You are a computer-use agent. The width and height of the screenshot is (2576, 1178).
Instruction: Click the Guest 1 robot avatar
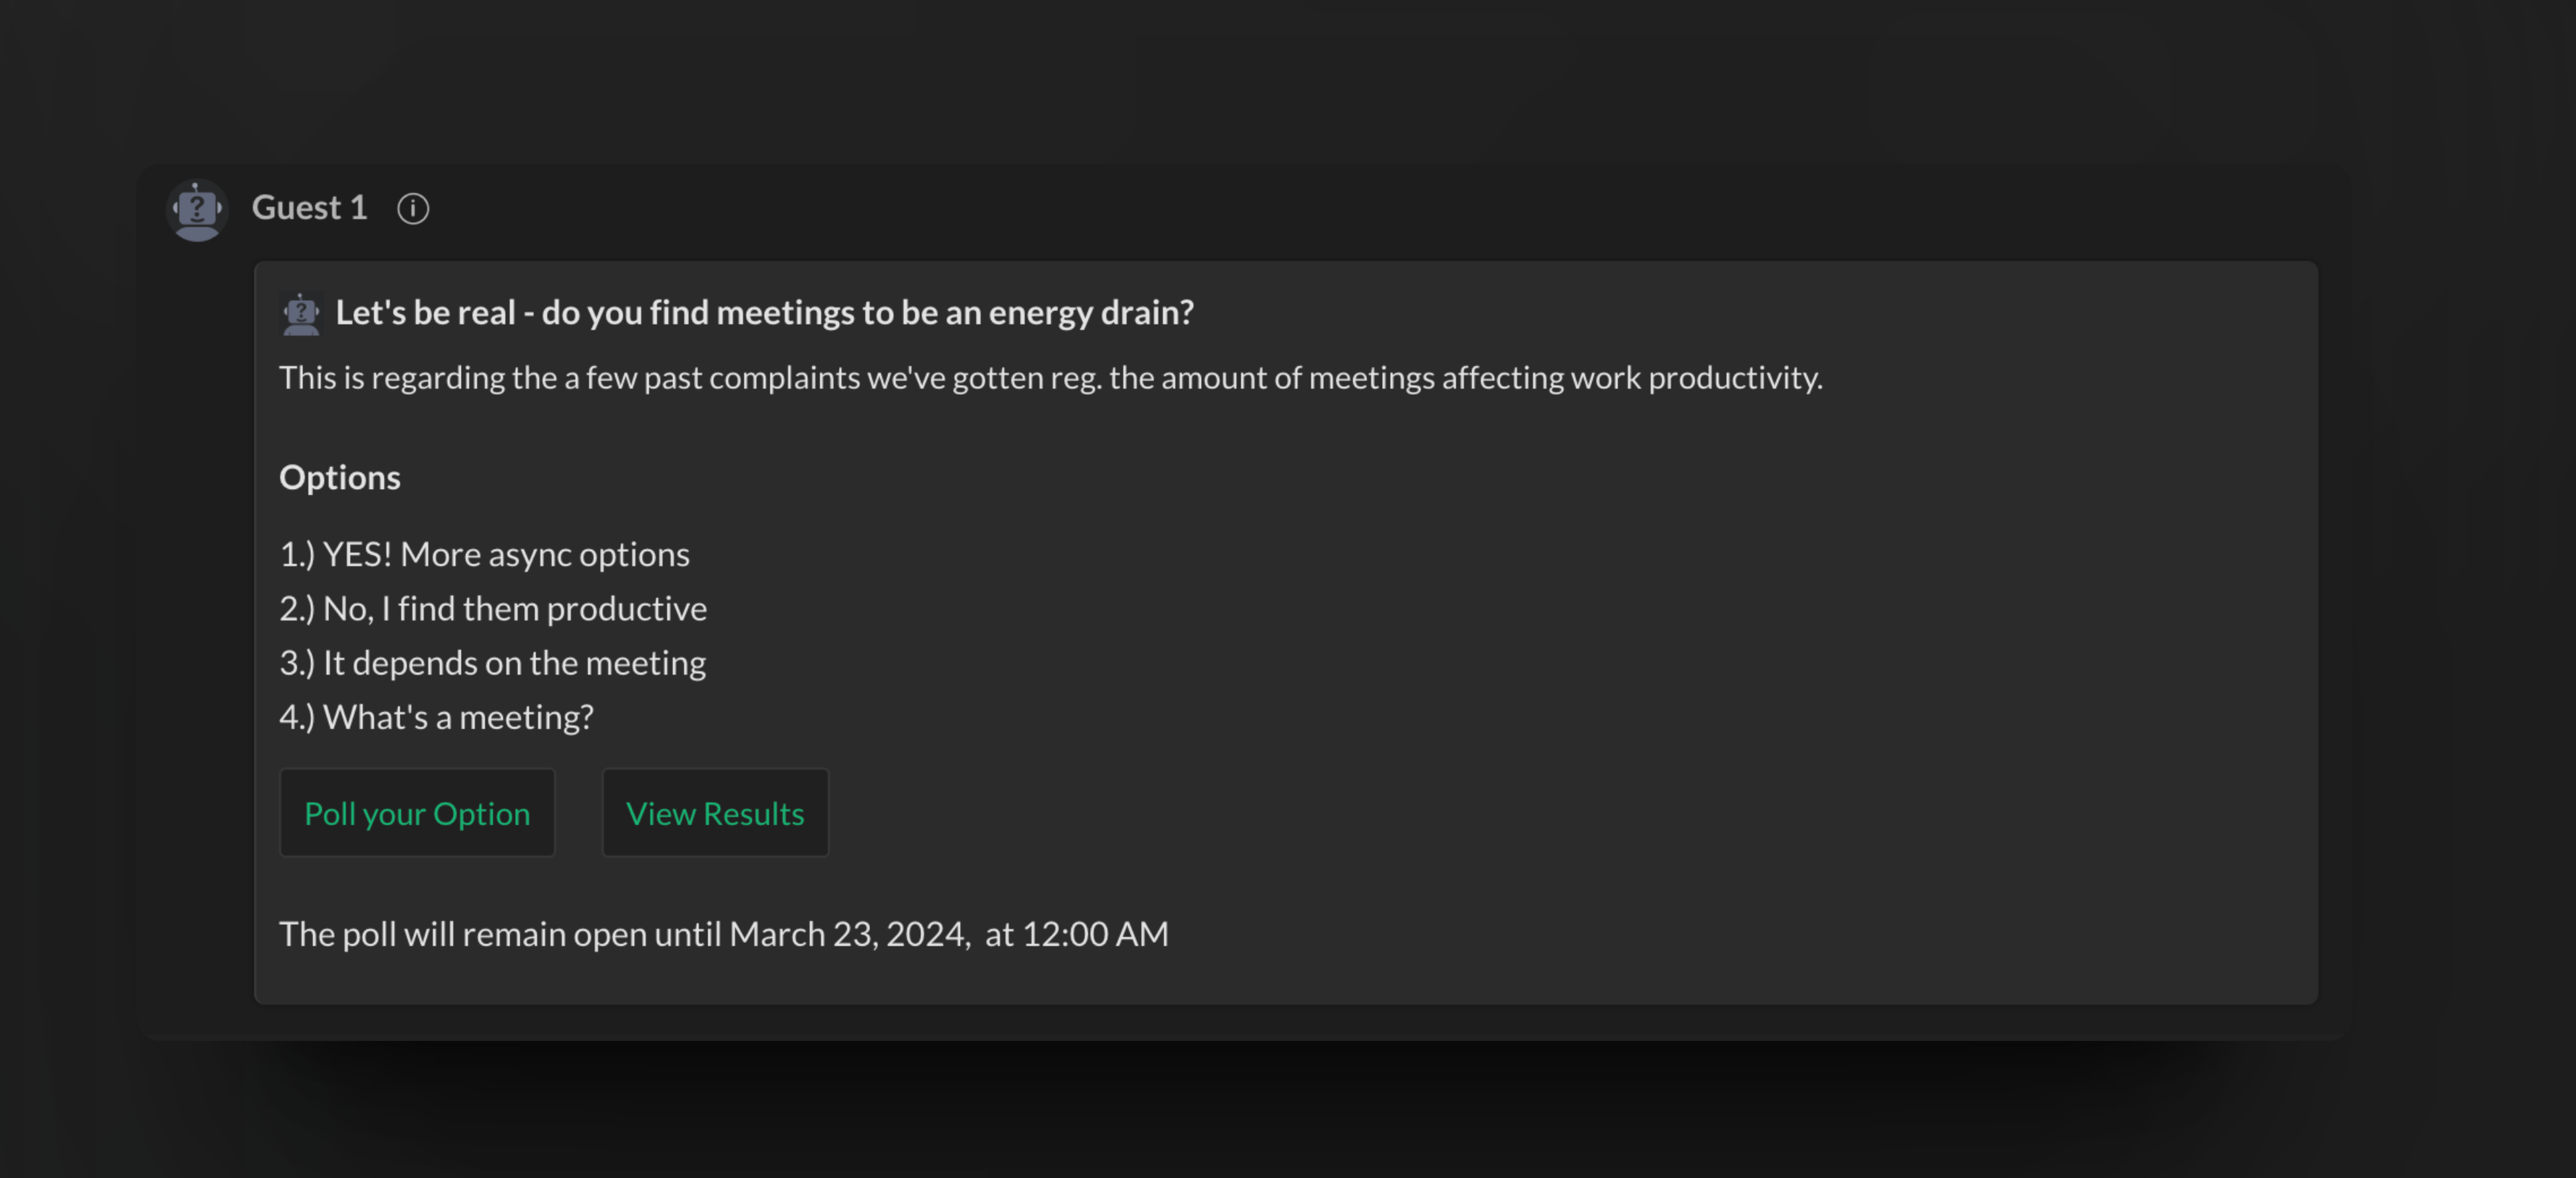(197, 210)
